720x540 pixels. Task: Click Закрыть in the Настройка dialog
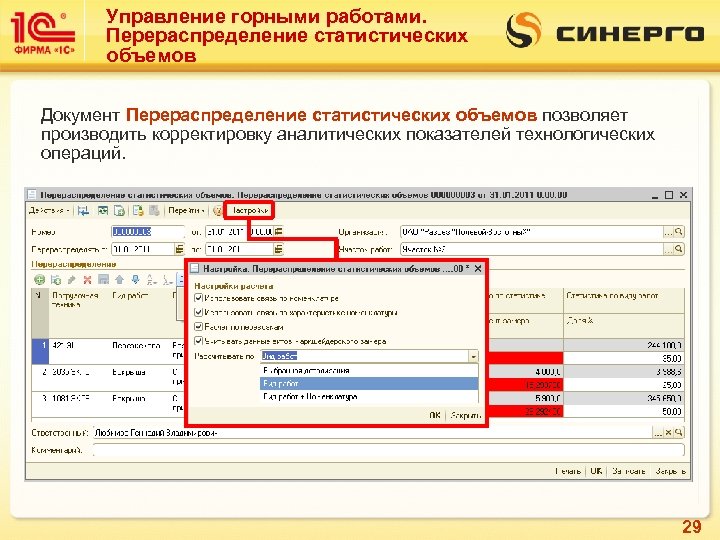466,415
